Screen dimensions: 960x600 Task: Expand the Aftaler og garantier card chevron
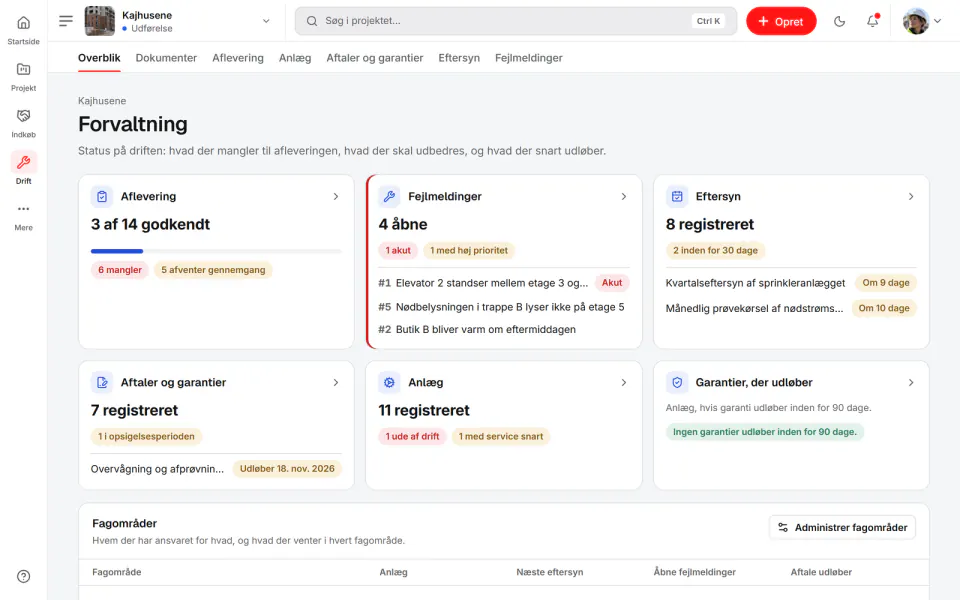(336, 383)
